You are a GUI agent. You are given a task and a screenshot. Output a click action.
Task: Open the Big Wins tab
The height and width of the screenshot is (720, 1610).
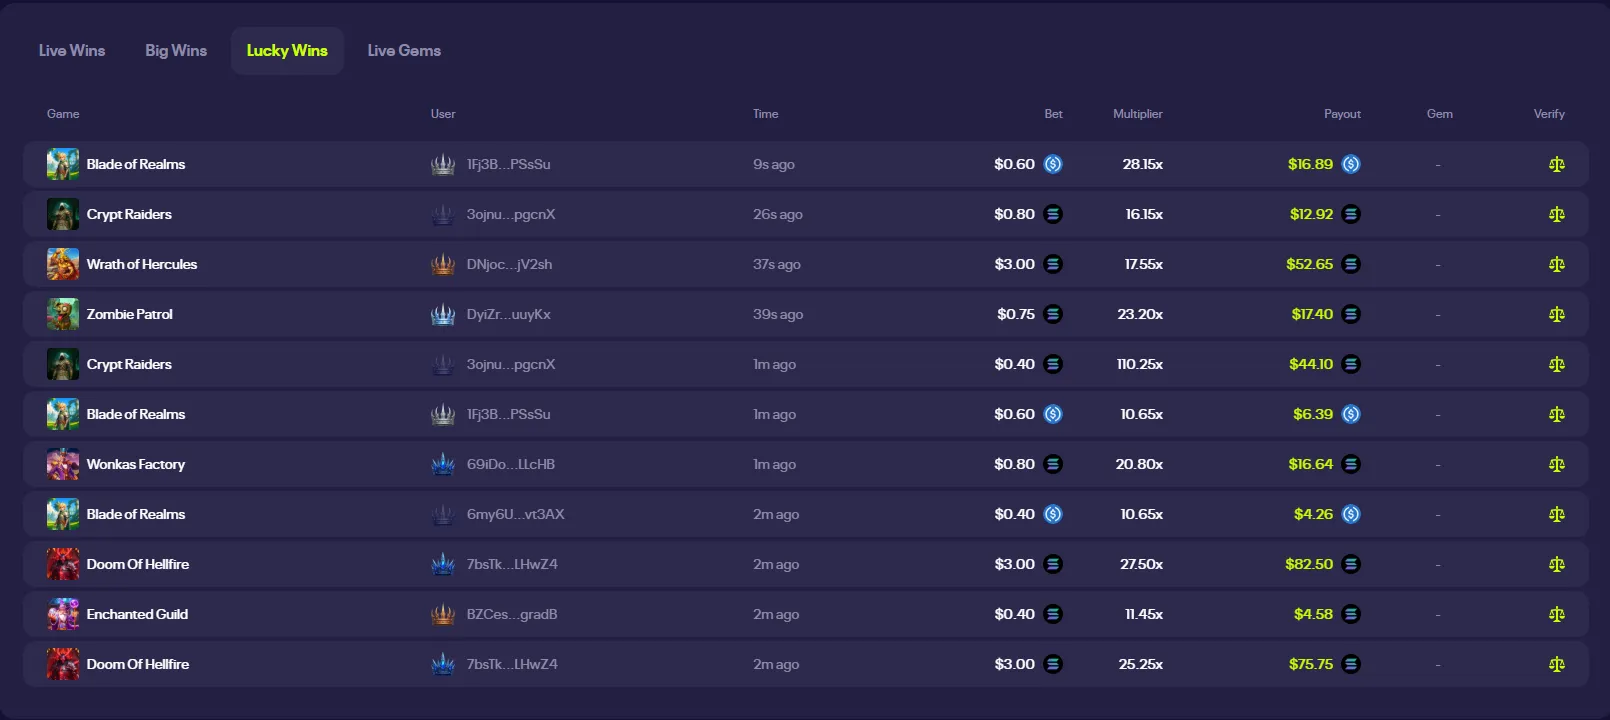[x=176, y=50]
